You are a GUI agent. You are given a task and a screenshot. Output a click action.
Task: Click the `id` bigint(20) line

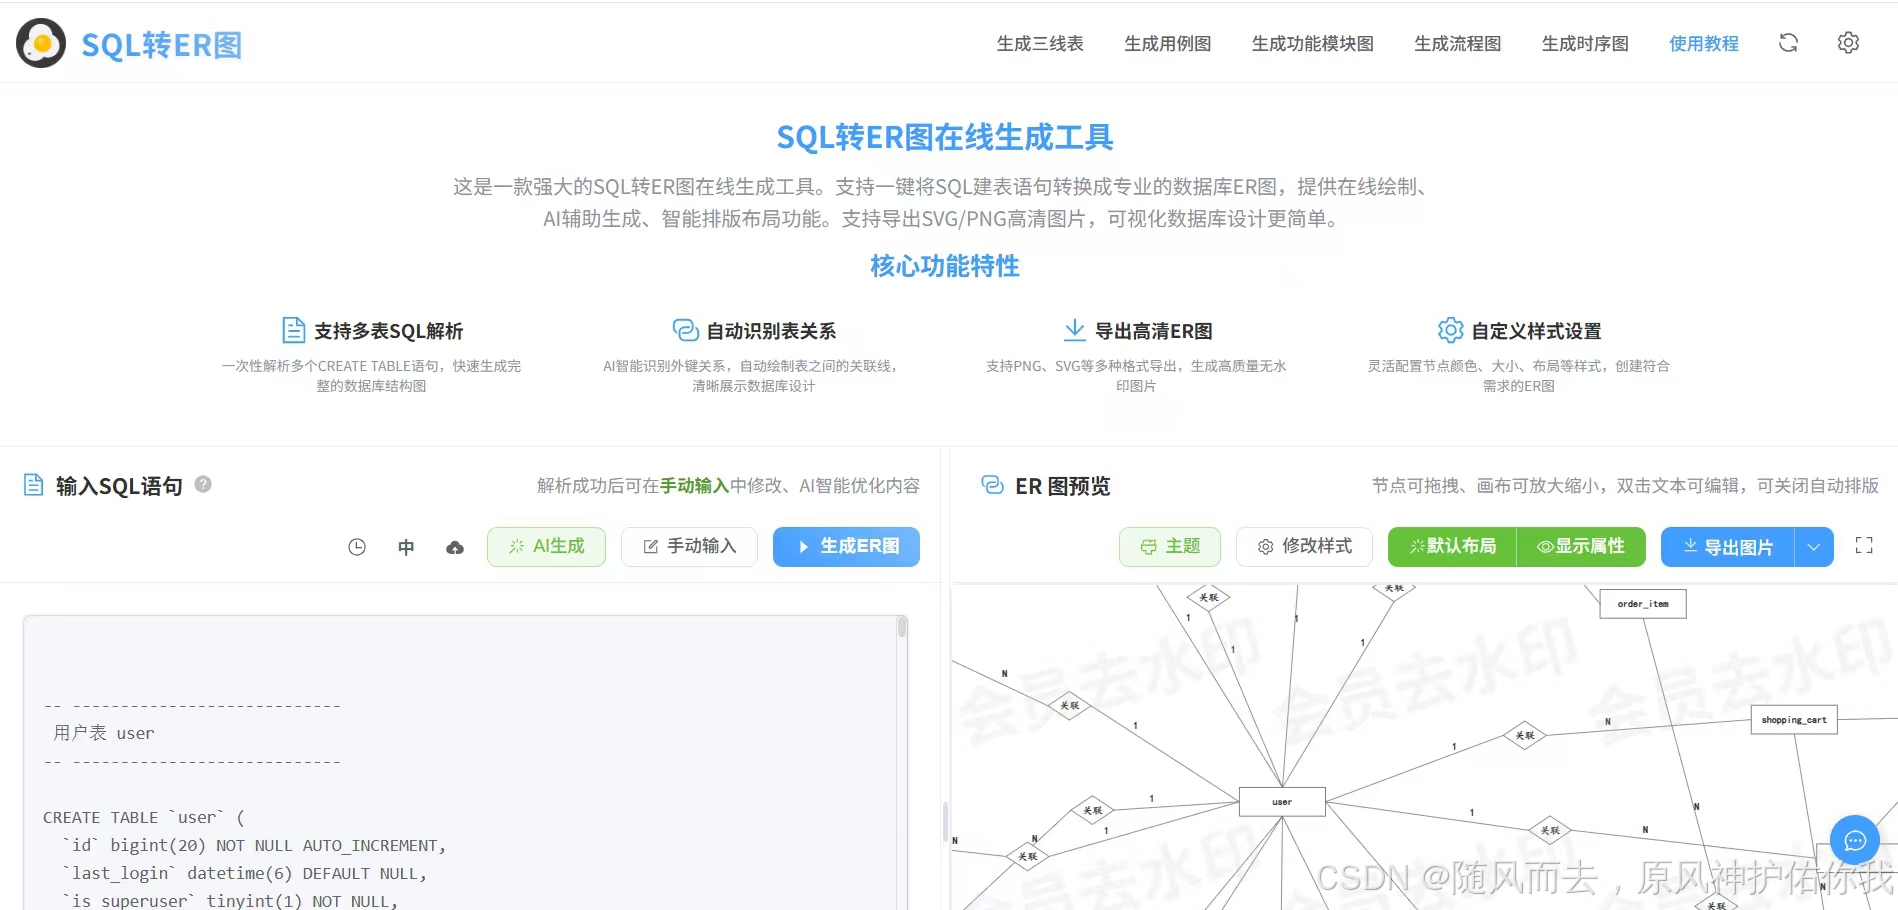click(254, 846)
